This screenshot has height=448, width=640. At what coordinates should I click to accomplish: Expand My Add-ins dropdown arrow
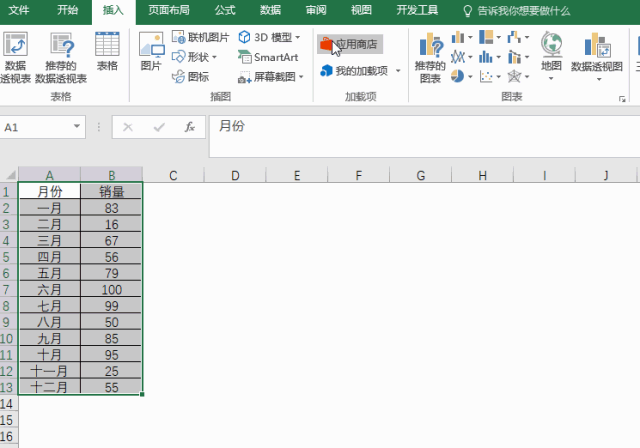[398, 71]
